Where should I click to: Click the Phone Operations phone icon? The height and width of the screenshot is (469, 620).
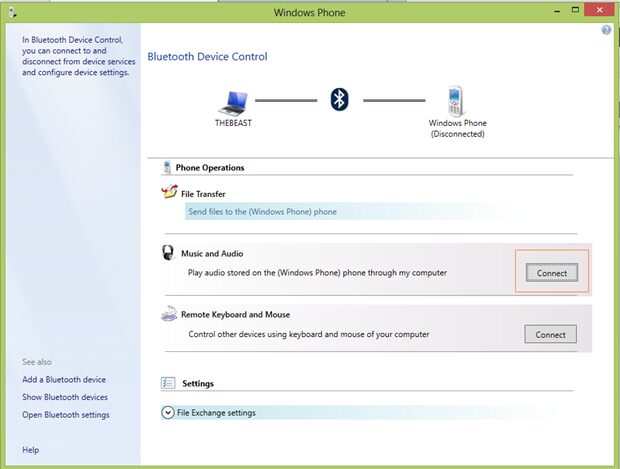[167, 167]
